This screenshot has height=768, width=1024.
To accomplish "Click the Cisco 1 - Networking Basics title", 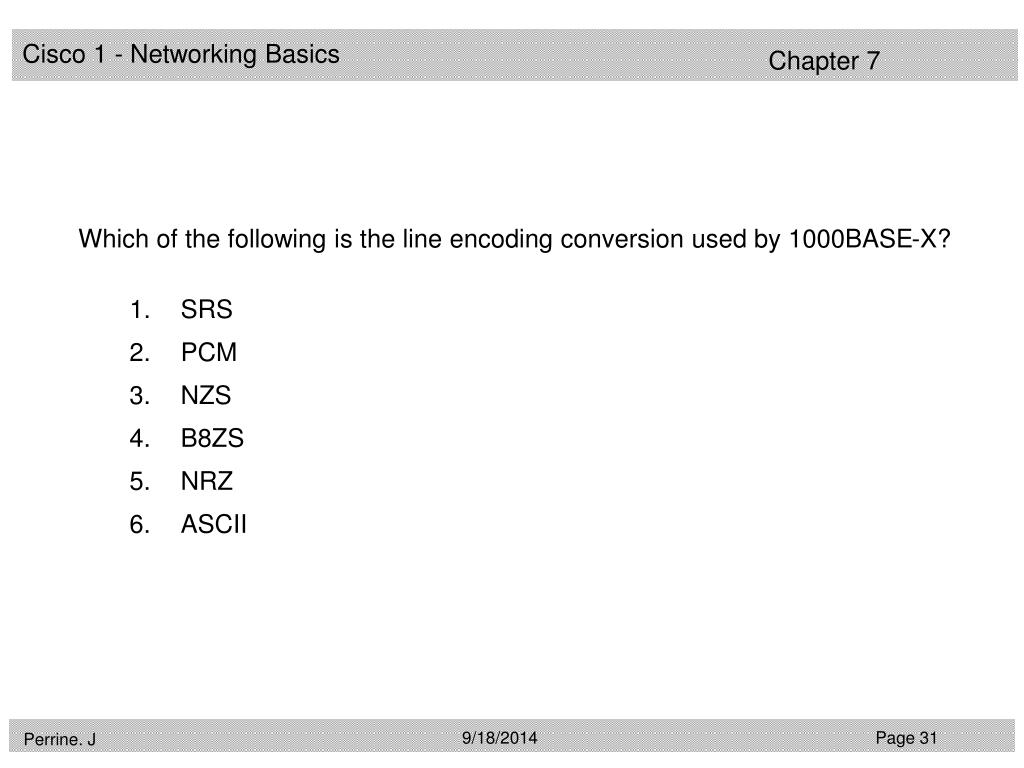I will (x=181, y=54).
